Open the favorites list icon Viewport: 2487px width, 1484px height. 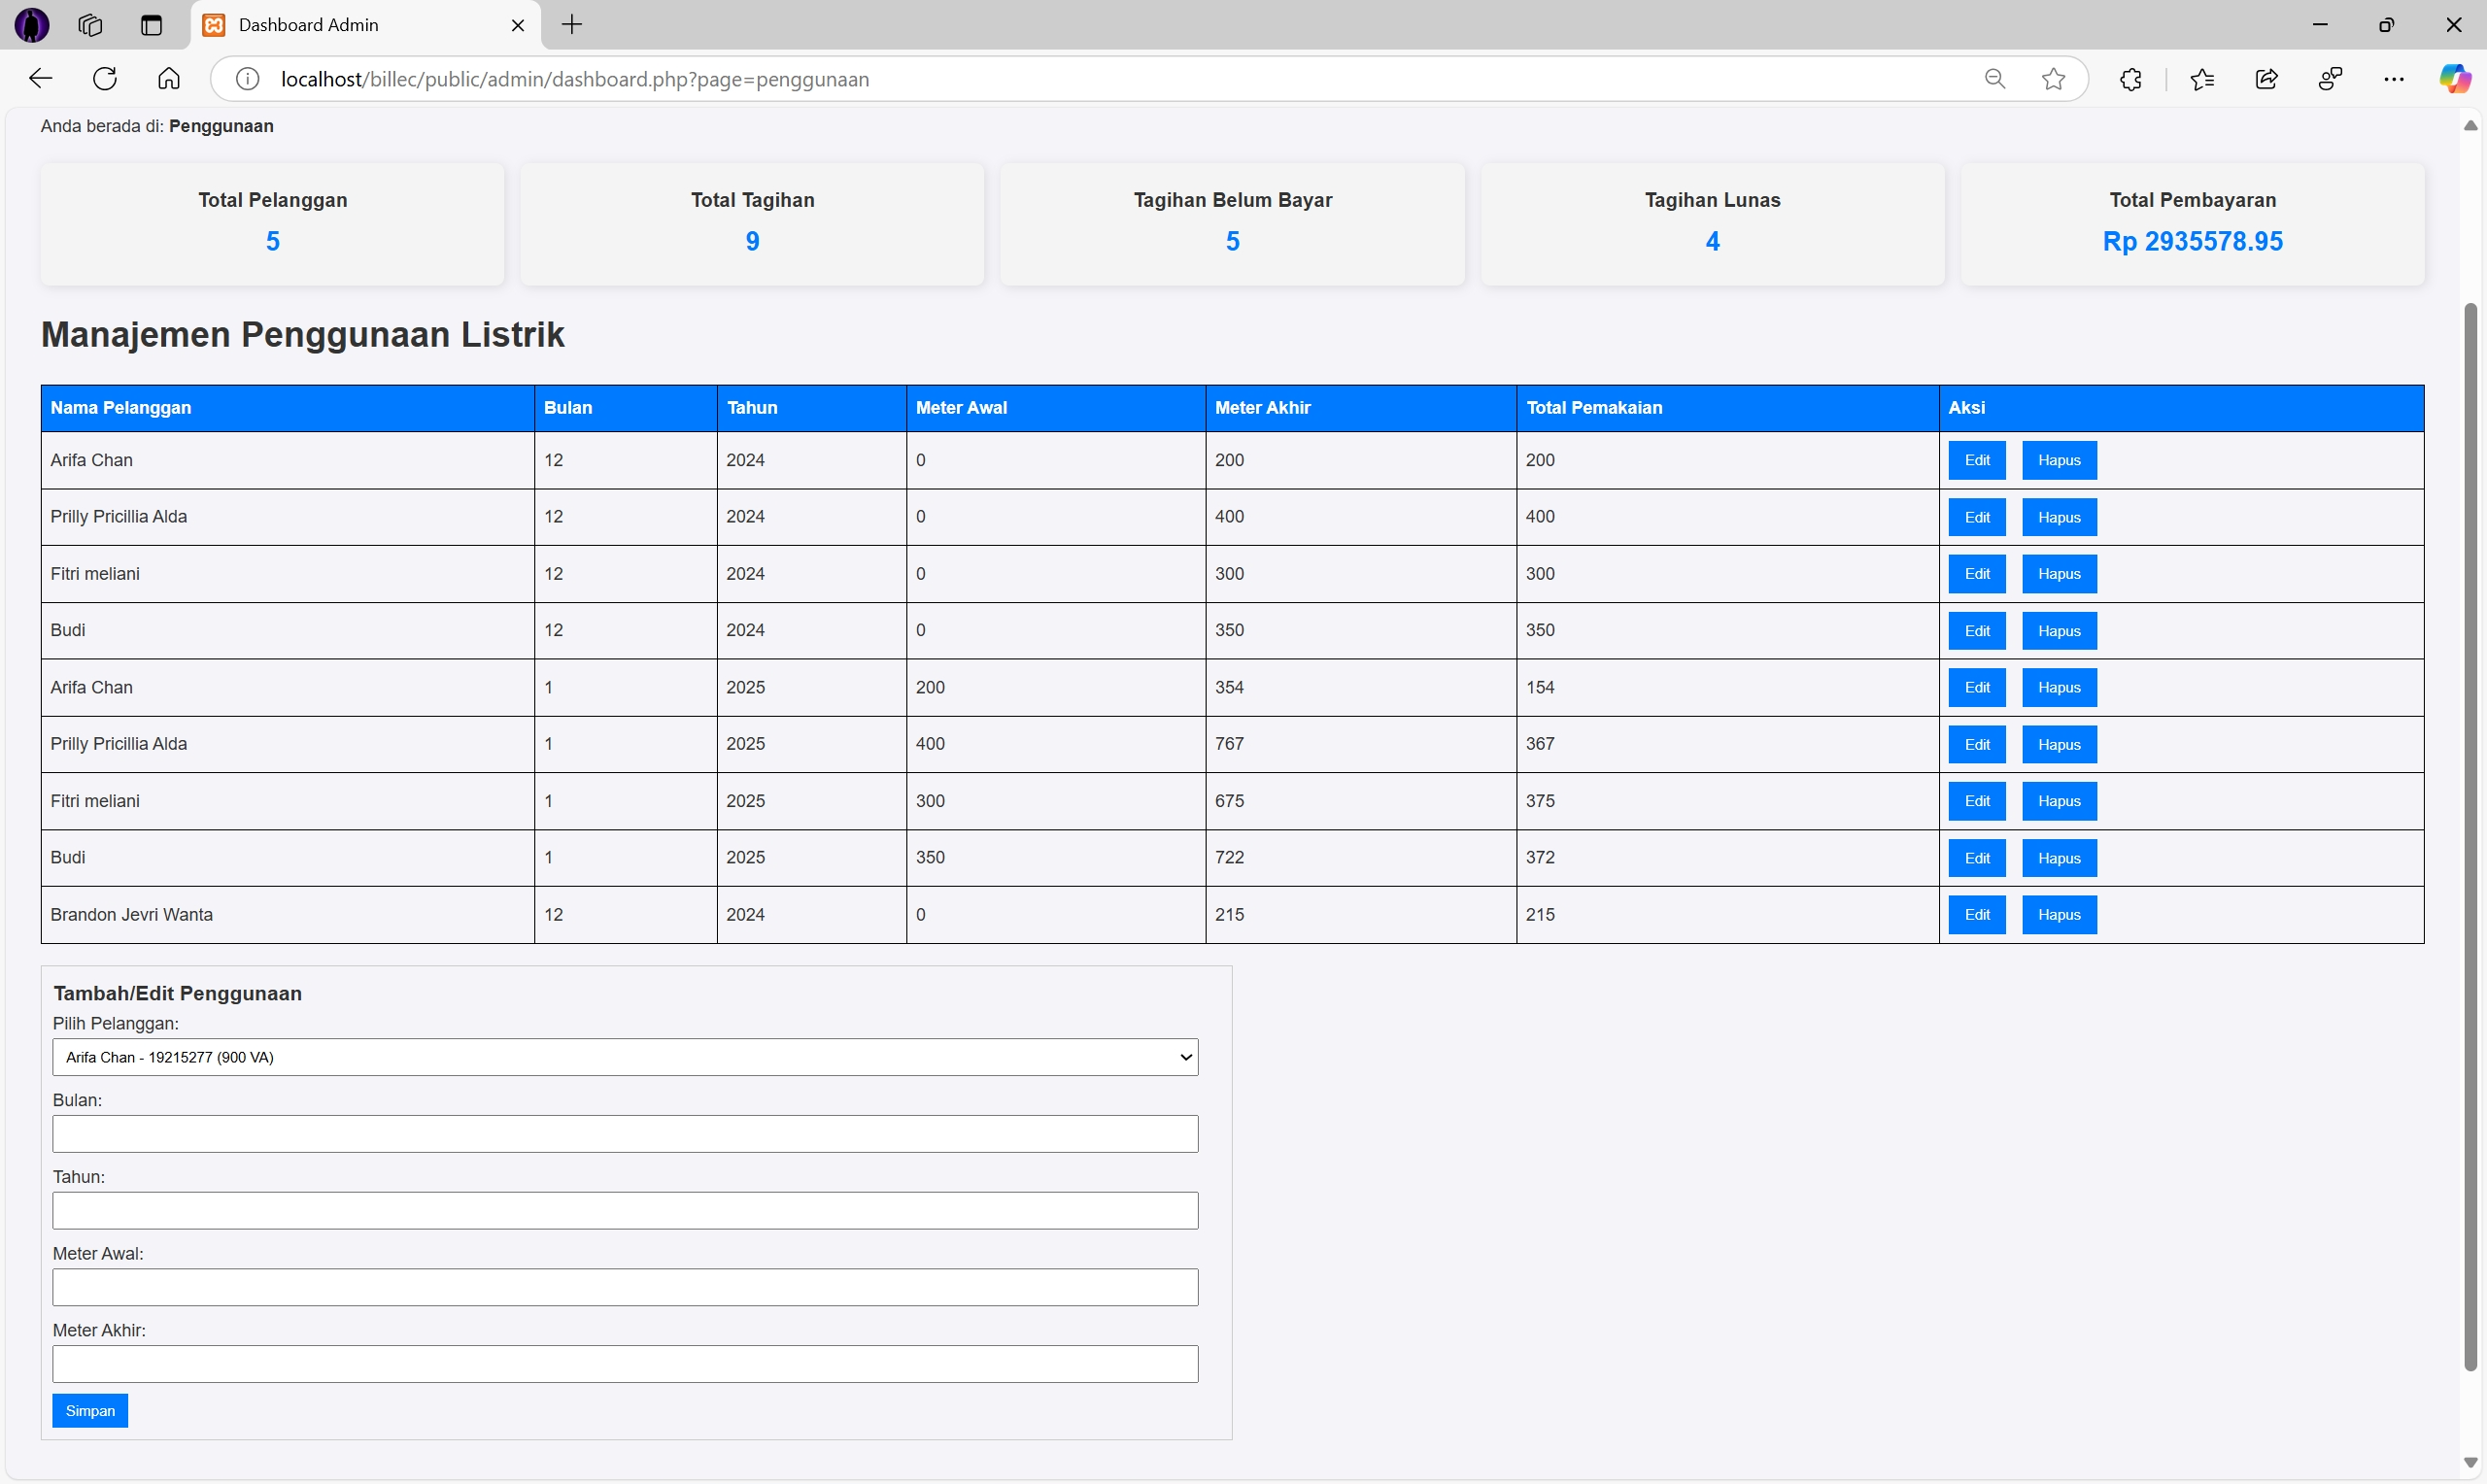pos(2202,79)
